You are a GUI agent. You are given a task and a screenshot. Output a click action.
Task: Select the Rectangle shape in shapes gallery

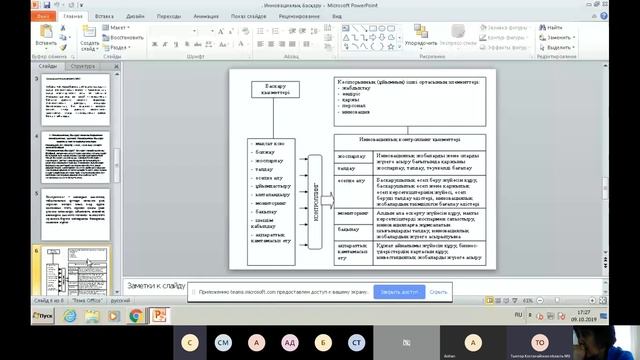[x=373, y=28]
